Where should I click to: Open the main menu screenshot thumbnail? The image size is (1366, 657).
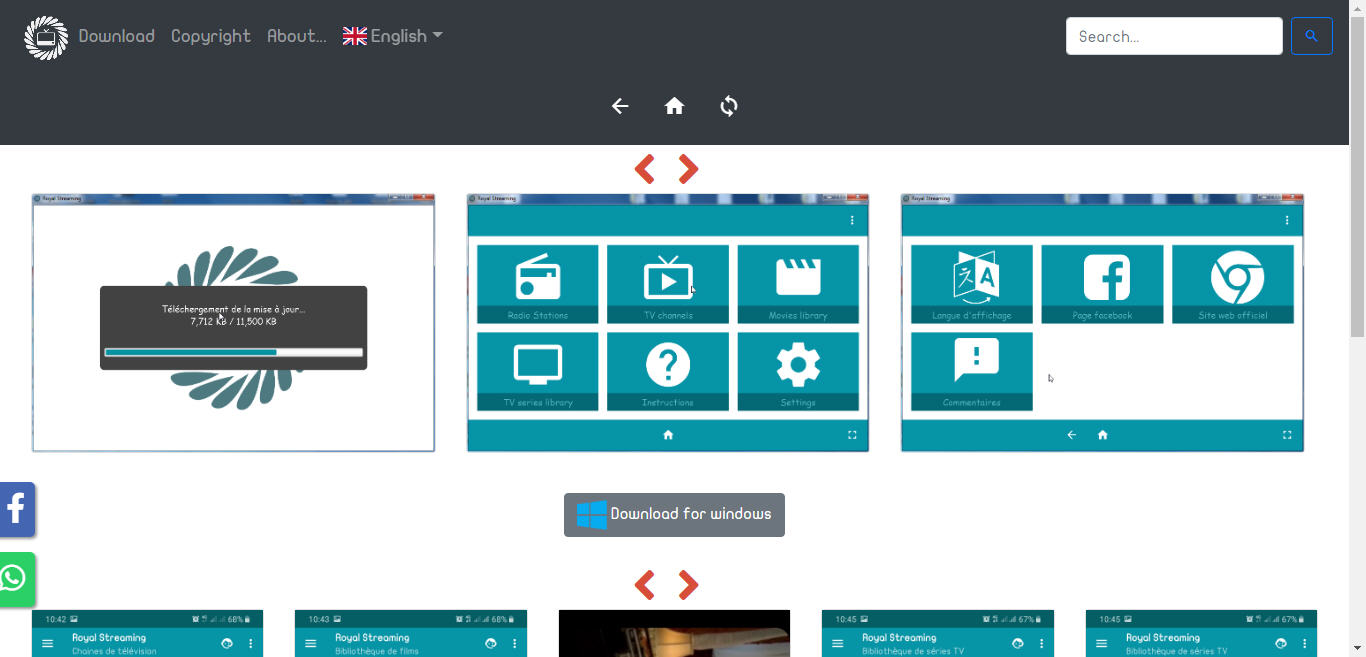tap(668, 323)
